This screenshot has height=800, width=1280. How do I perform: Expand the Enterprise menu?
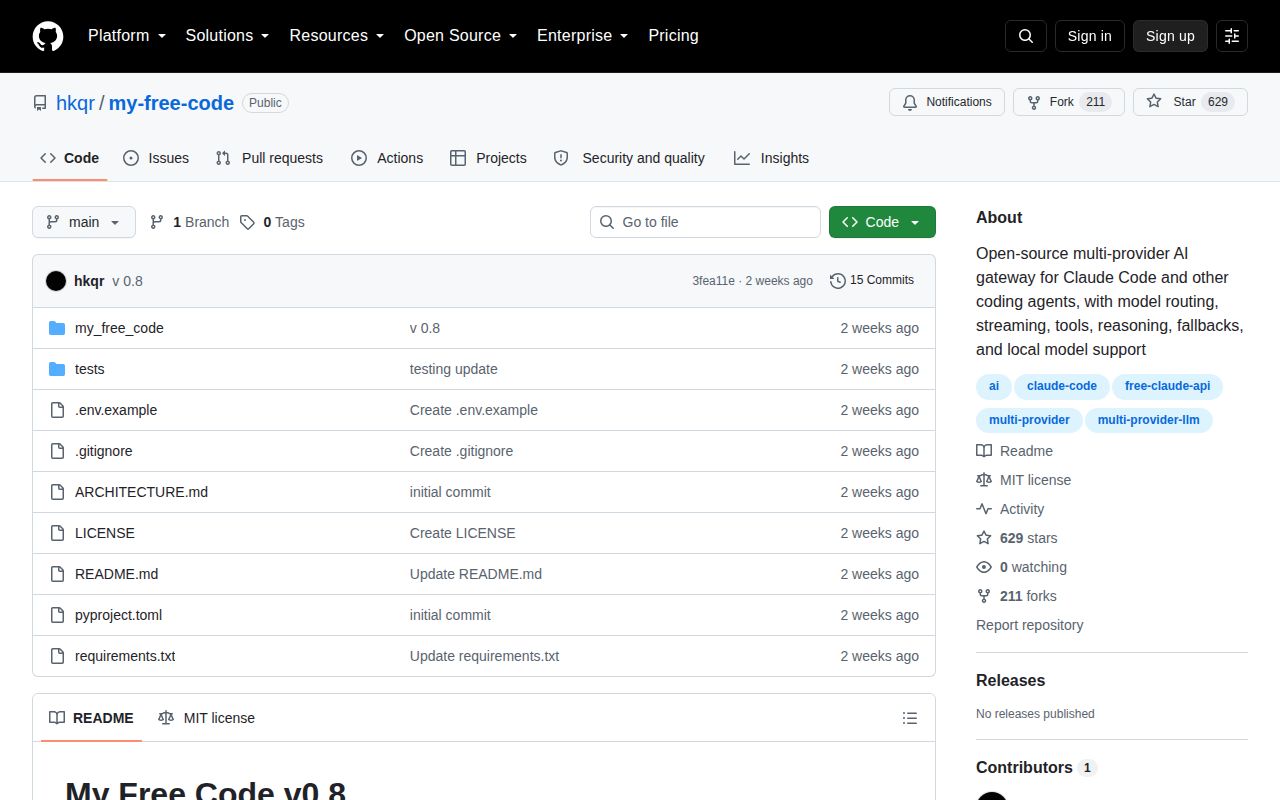582,36
